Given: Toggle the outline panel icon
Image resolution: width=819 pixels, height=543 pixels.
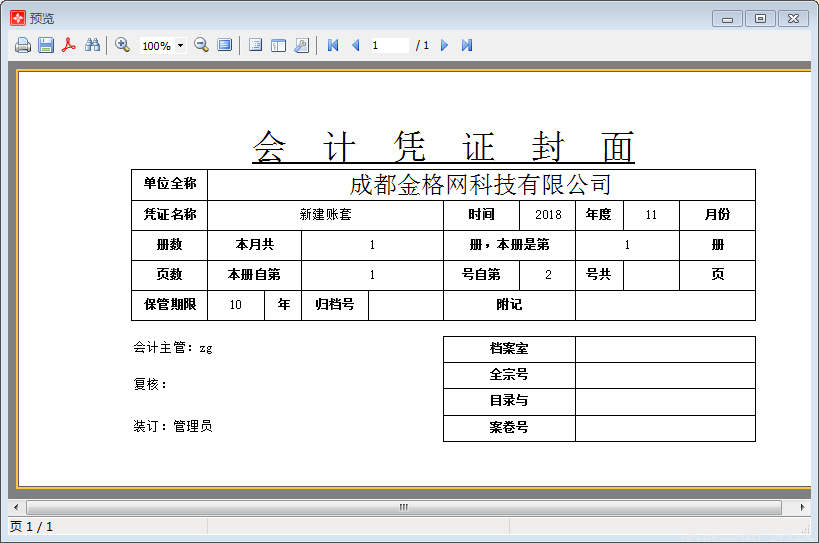Looking at the screenshot, I should coord(256,45).
